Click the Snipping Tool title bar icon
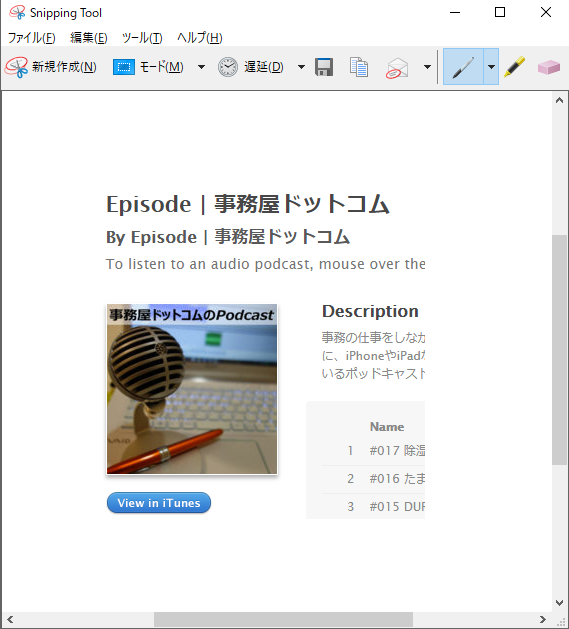The width and height of the screenshot is (569, 629). click(17, 13)
